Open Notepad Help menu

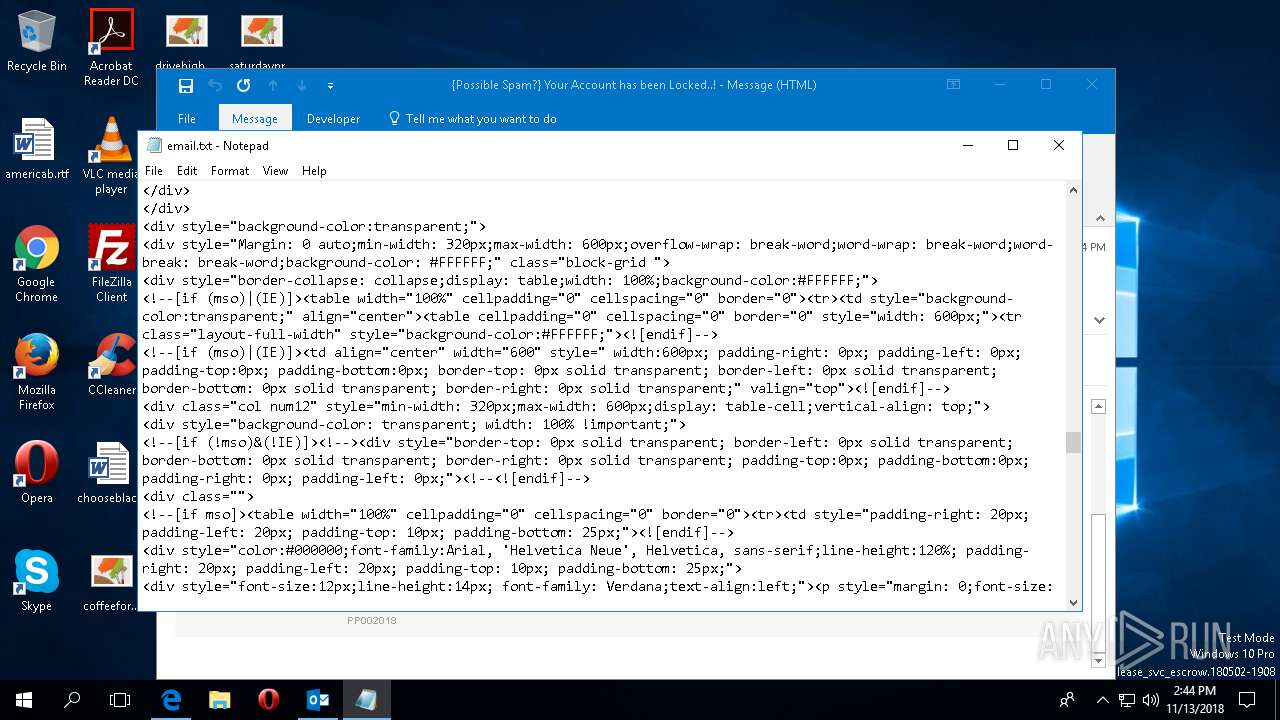(314, 171)
